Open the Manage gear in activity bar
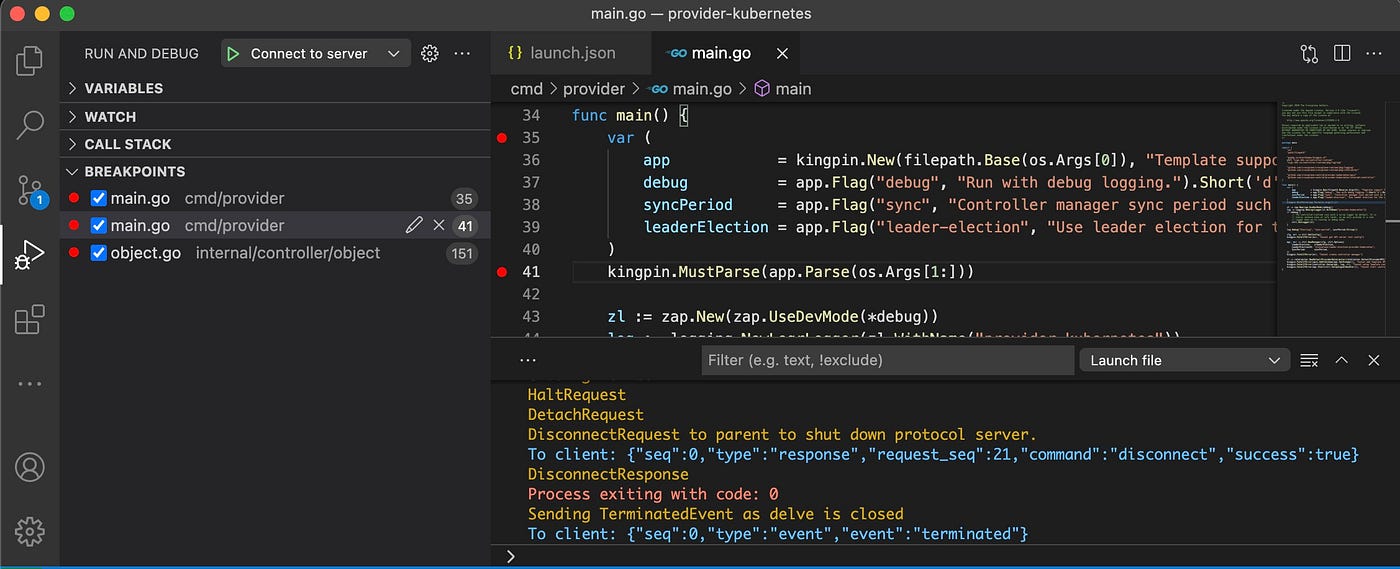The height and width of the screenshot is (569, 1400). coord(30,531)
